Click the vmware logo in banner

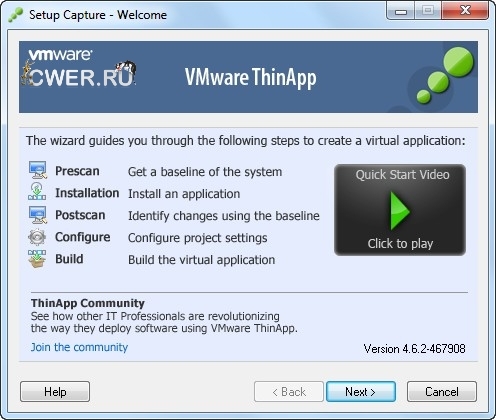coord(60,54)
